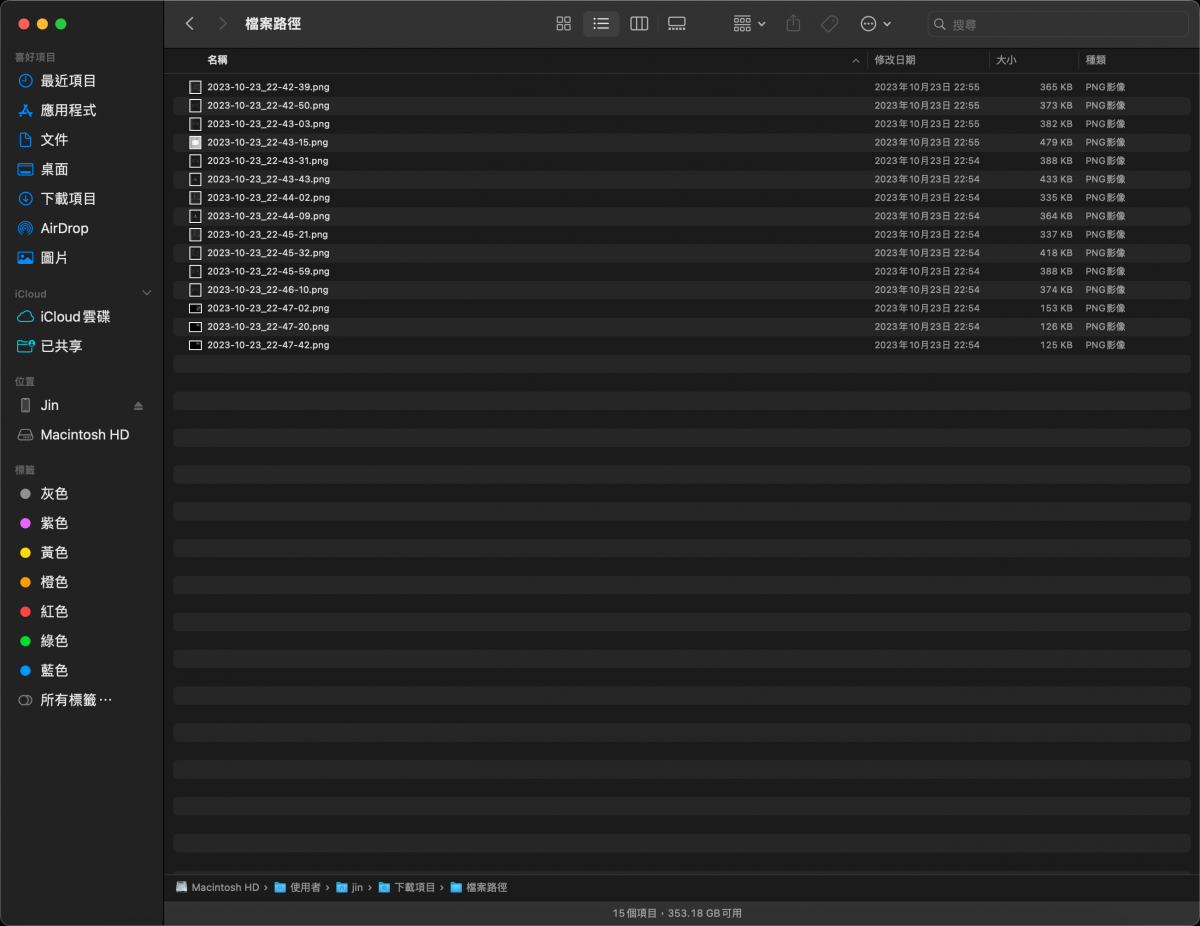
Task: Click 使用者 in the path bar
Action: [x=298, y=887]
